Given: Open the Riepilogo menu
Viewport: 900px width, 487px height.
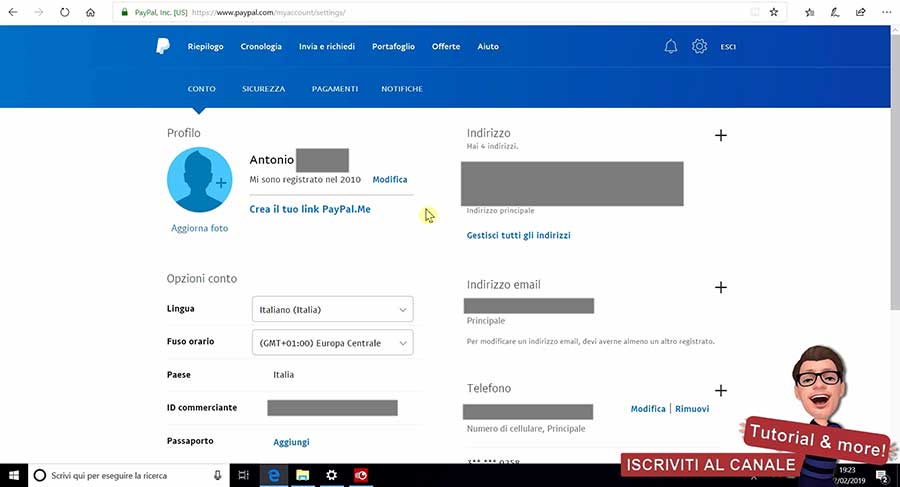Looking at the screenshot, I should click(x=205, y=47).
